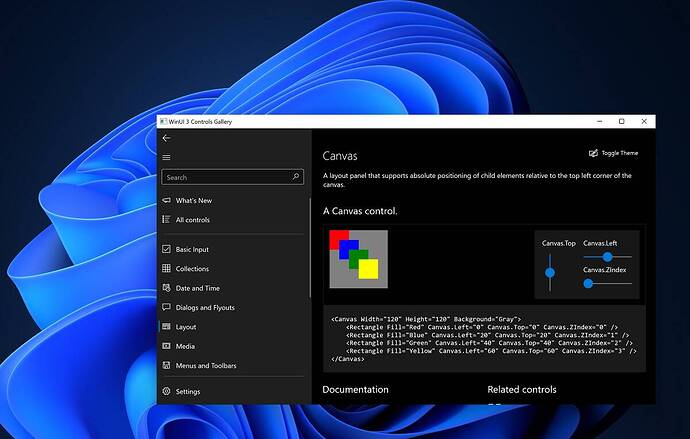
Task: Toggle the app theme
Action: [x=614, y=153]
